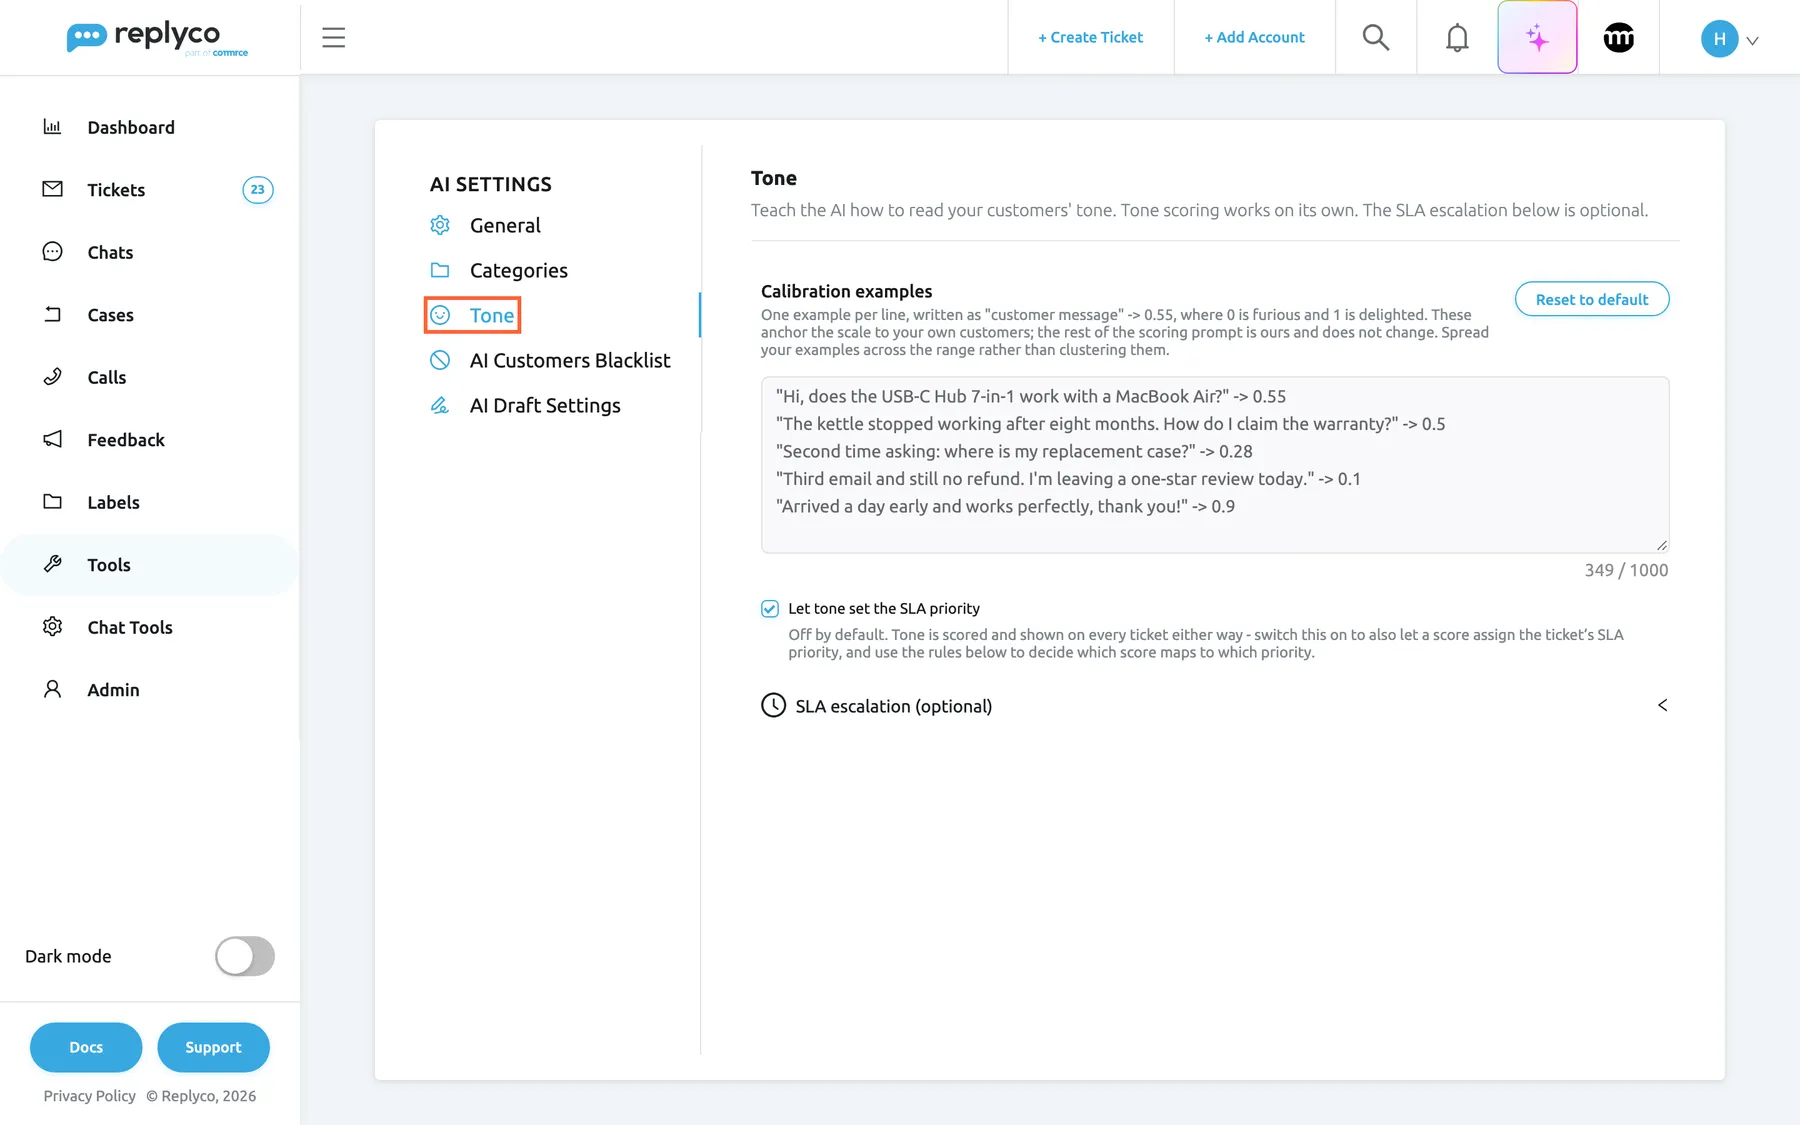1800x1125 pixels.
Task: Click inside the calibration examples textarea
Action: 1215,465
